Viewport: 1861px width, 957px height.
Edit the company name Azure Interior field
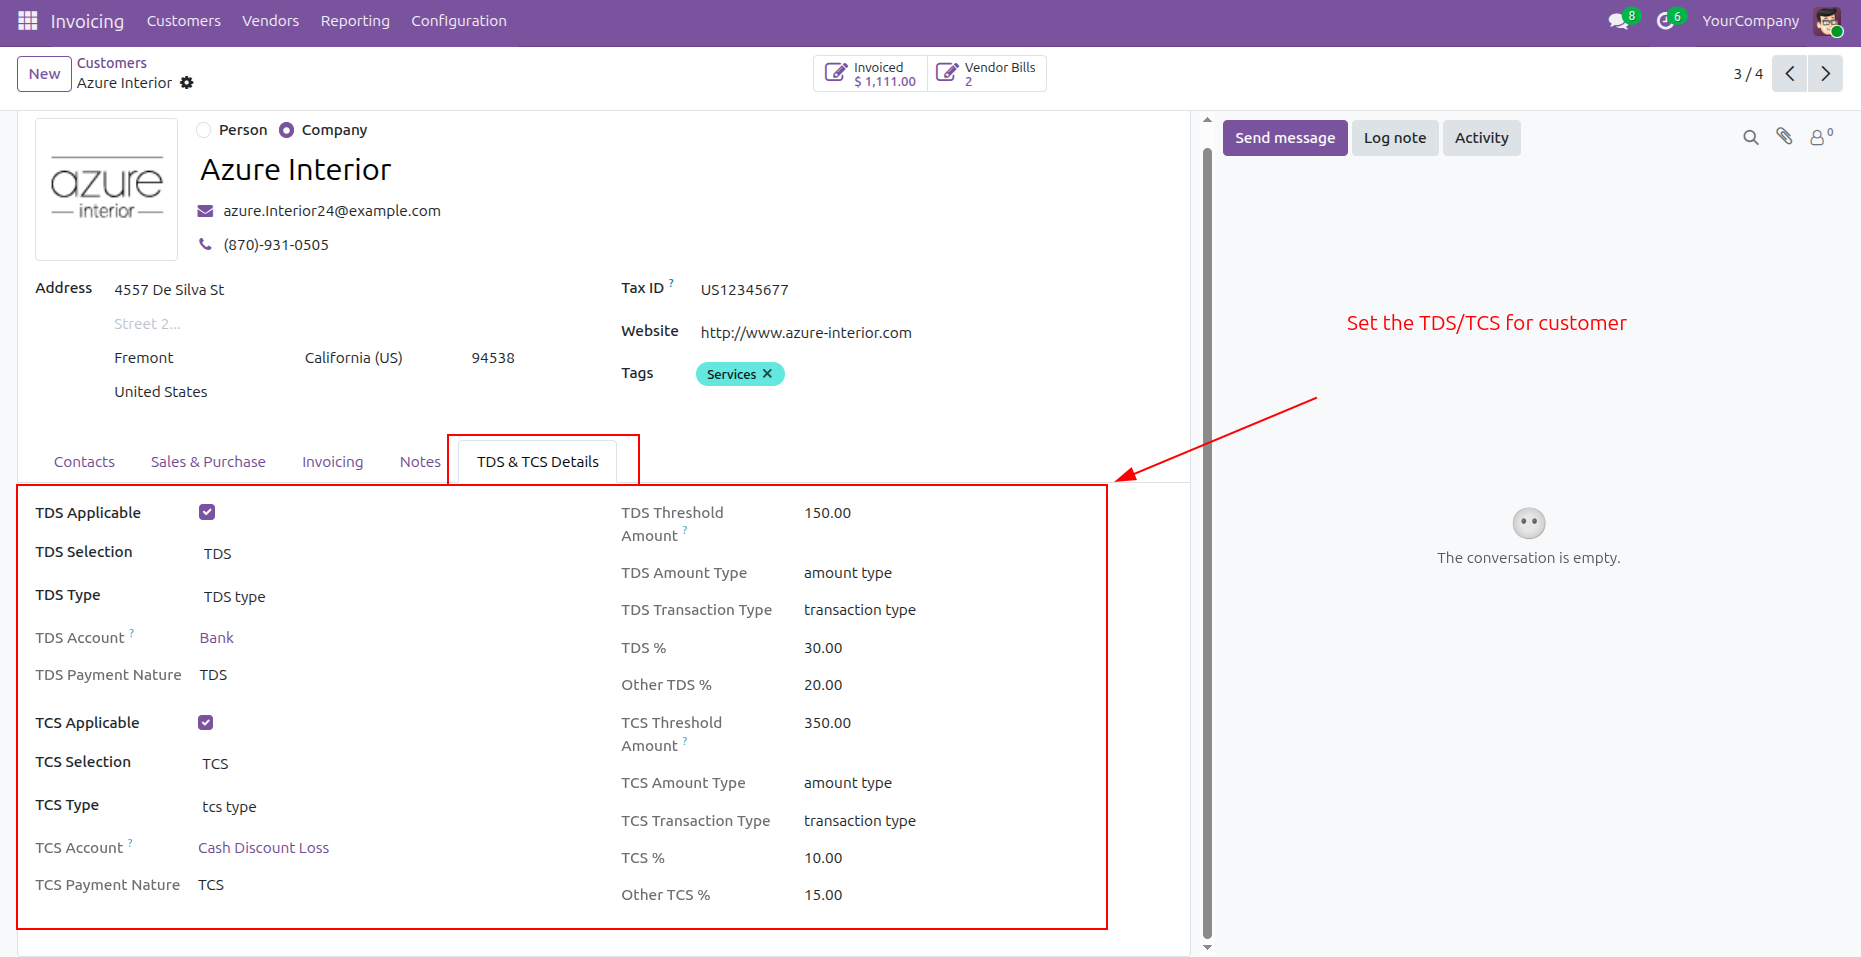click(x=296, y=170)
